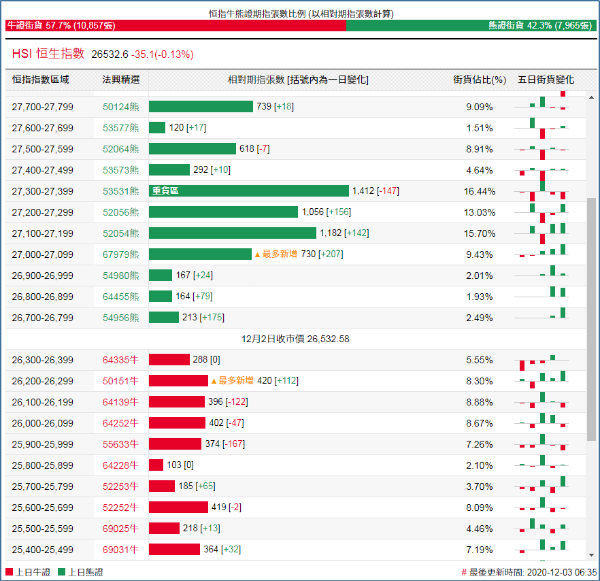The height and width of the screenshot is (581, 600).
Task: Open warrant link 55633牛
Action: pos(120,444)
